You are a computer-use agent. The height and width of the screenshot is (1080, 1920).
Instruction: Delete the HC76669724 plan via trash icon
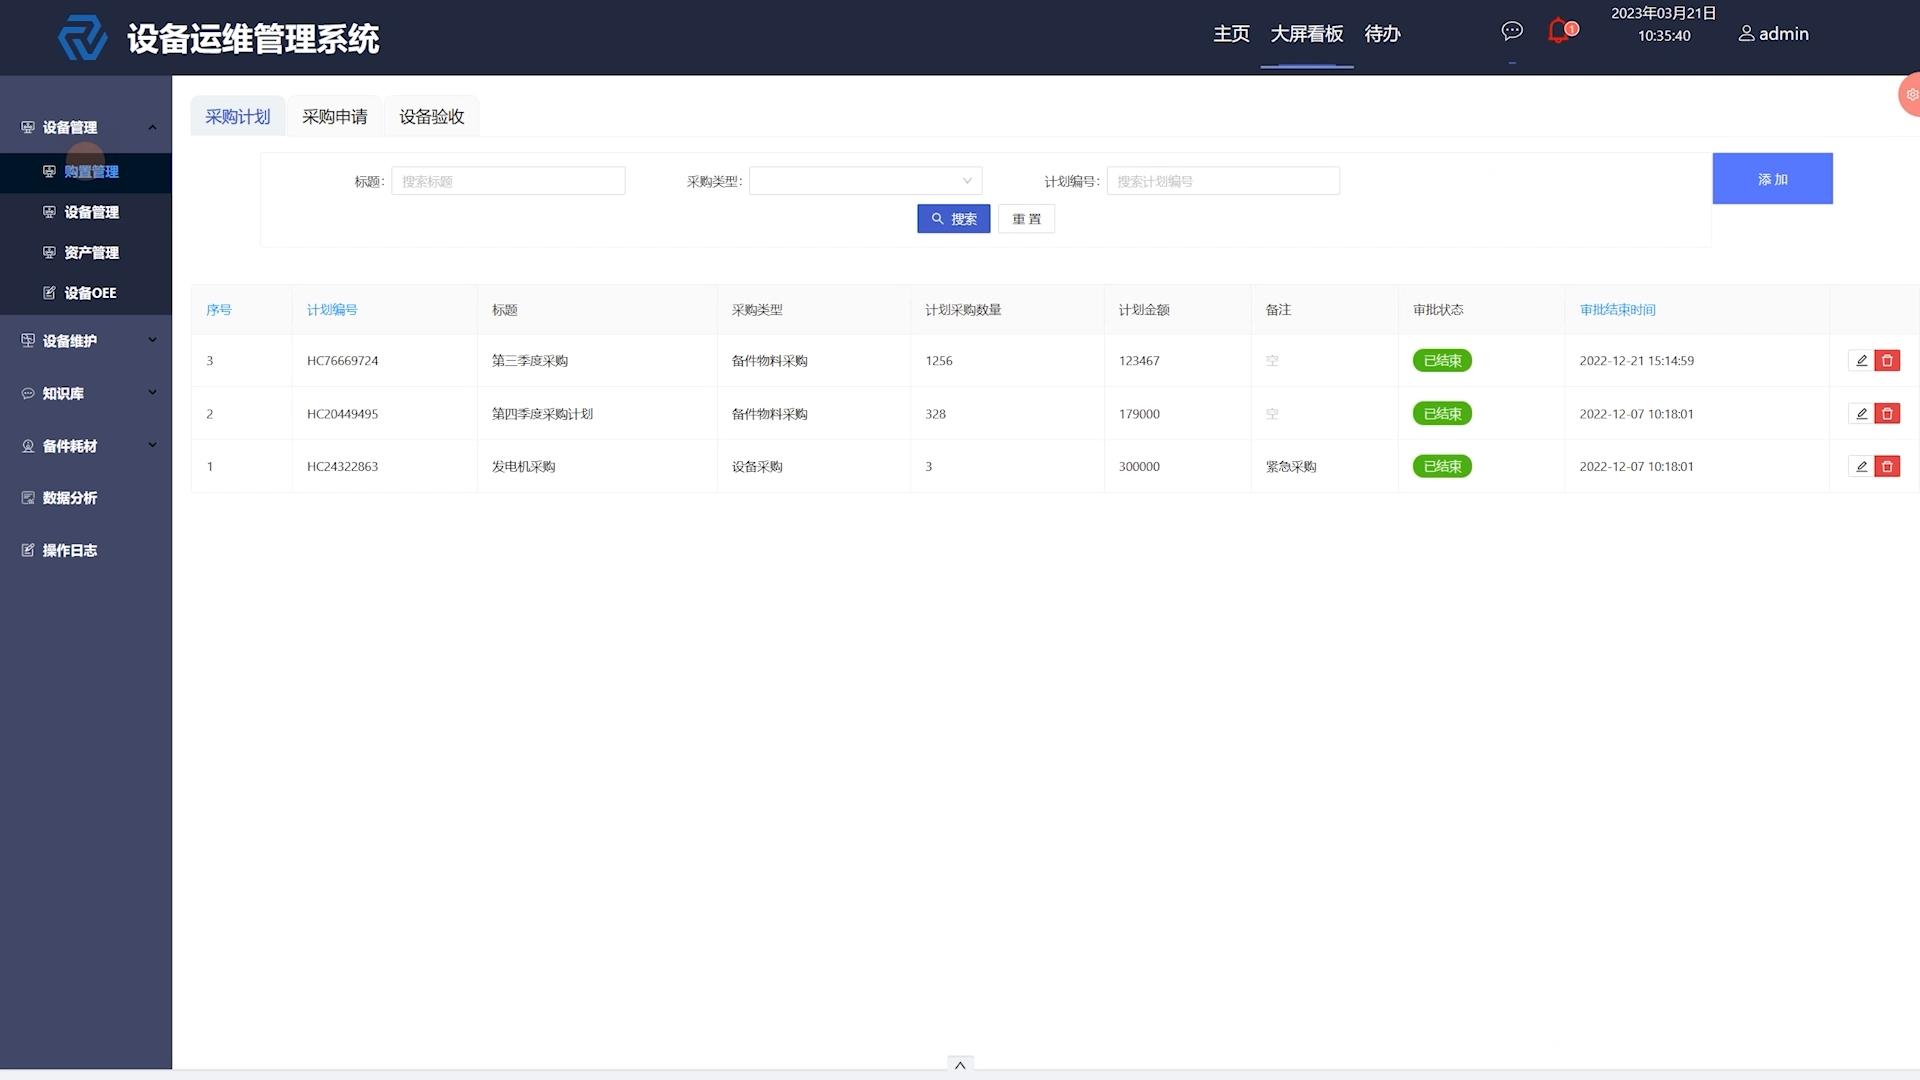[x=1887, y=361]
